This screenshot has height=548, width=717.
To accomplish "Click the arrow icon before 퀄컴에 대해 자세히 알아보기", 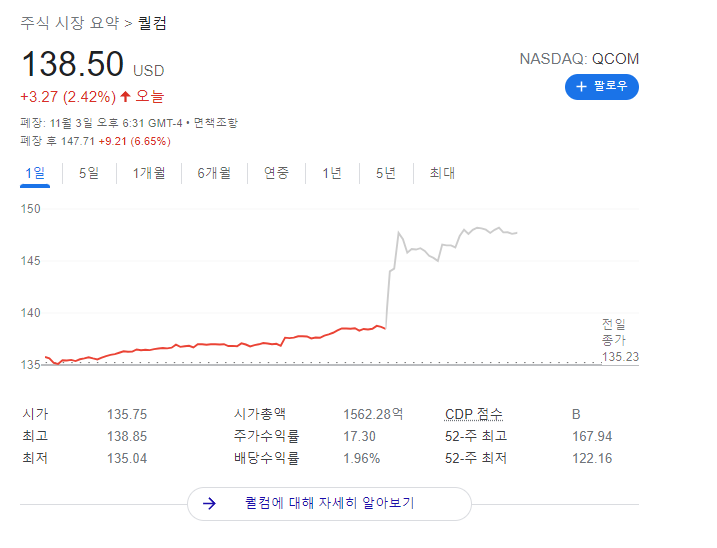I will point(209,504).
